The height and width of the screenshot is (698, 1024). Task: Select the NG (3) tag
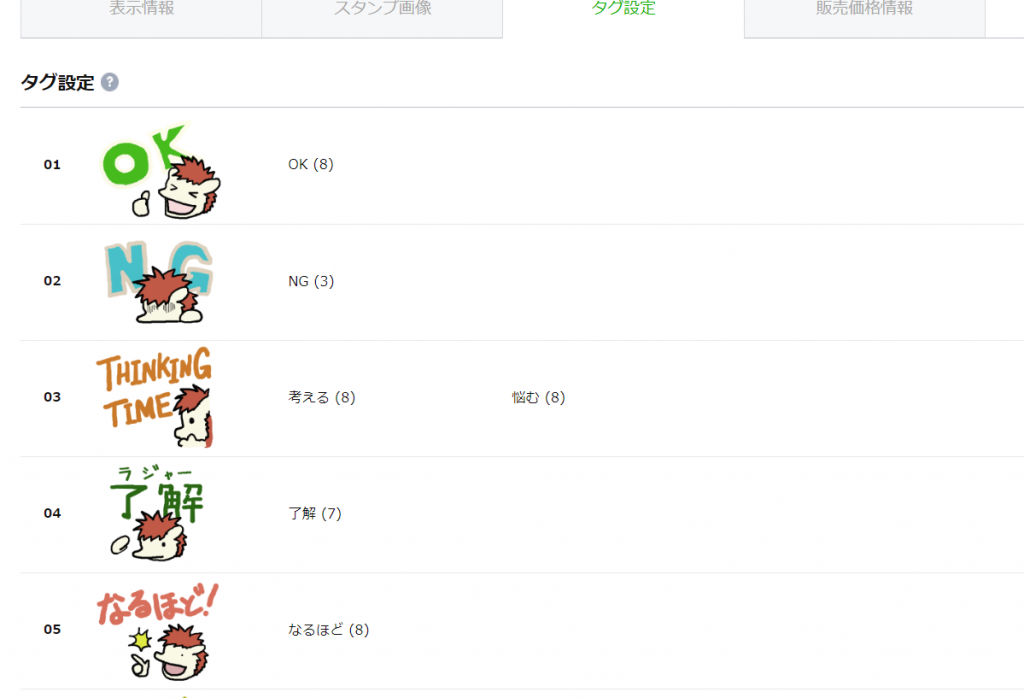click(x=311, y=281)
